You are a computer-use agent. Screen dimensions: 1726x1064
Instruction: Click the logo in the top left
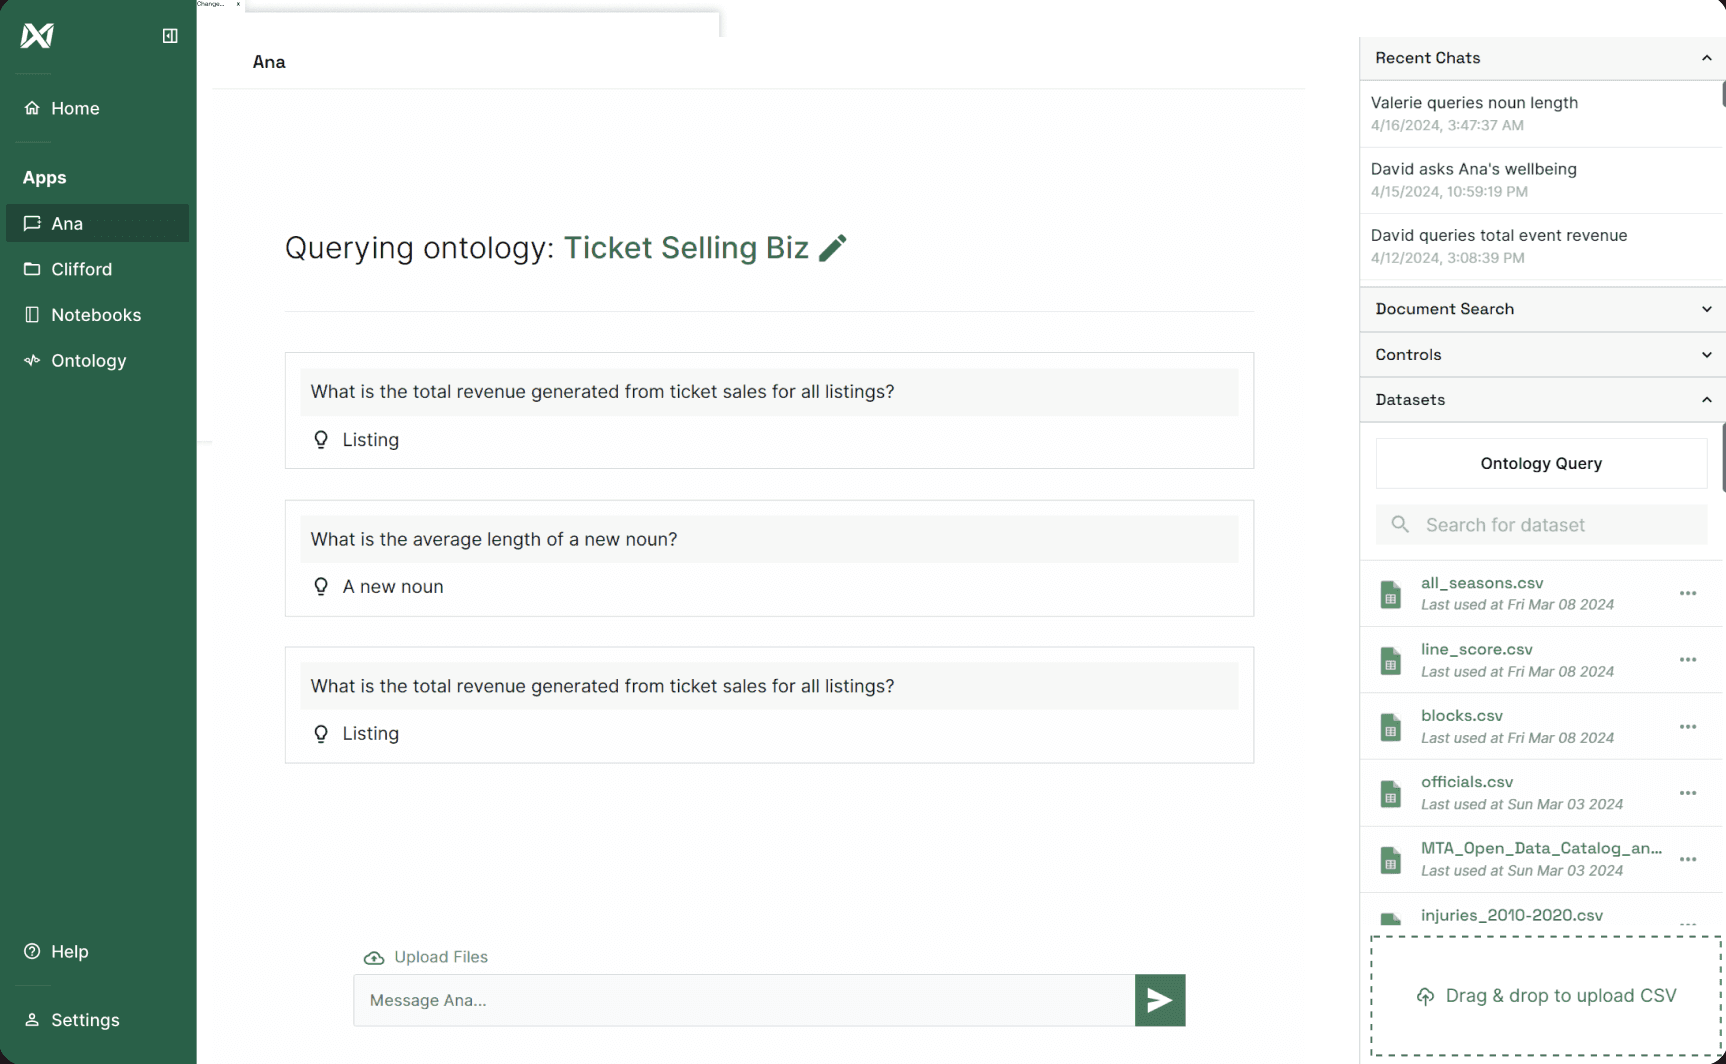[37, 36]
